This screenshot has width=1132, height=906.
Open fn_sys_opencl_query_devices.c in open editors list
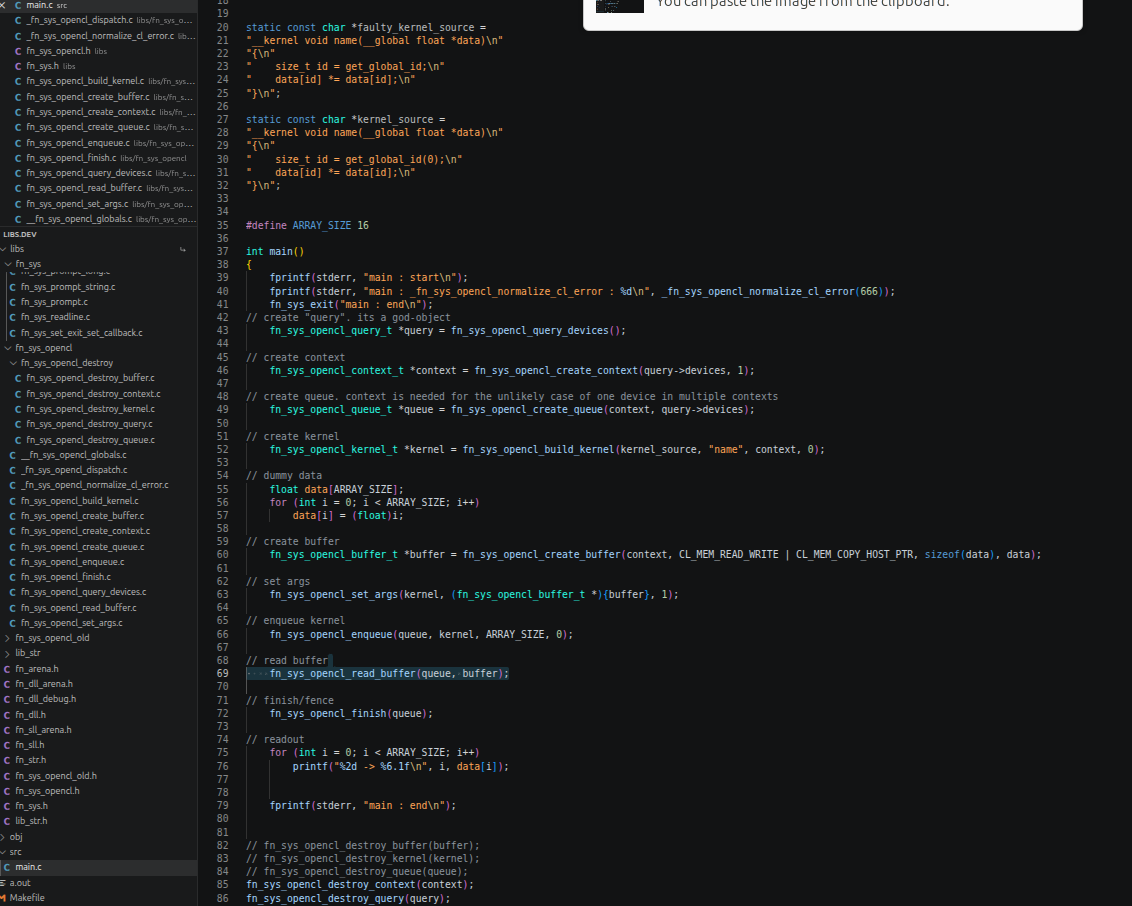[x=98, y=173]
